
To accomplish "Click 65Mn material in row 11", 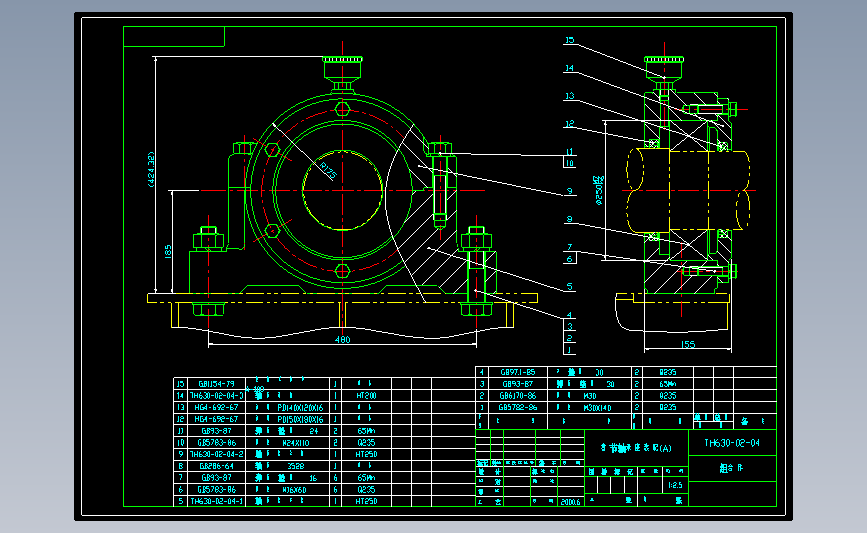I will coord(366,431).
